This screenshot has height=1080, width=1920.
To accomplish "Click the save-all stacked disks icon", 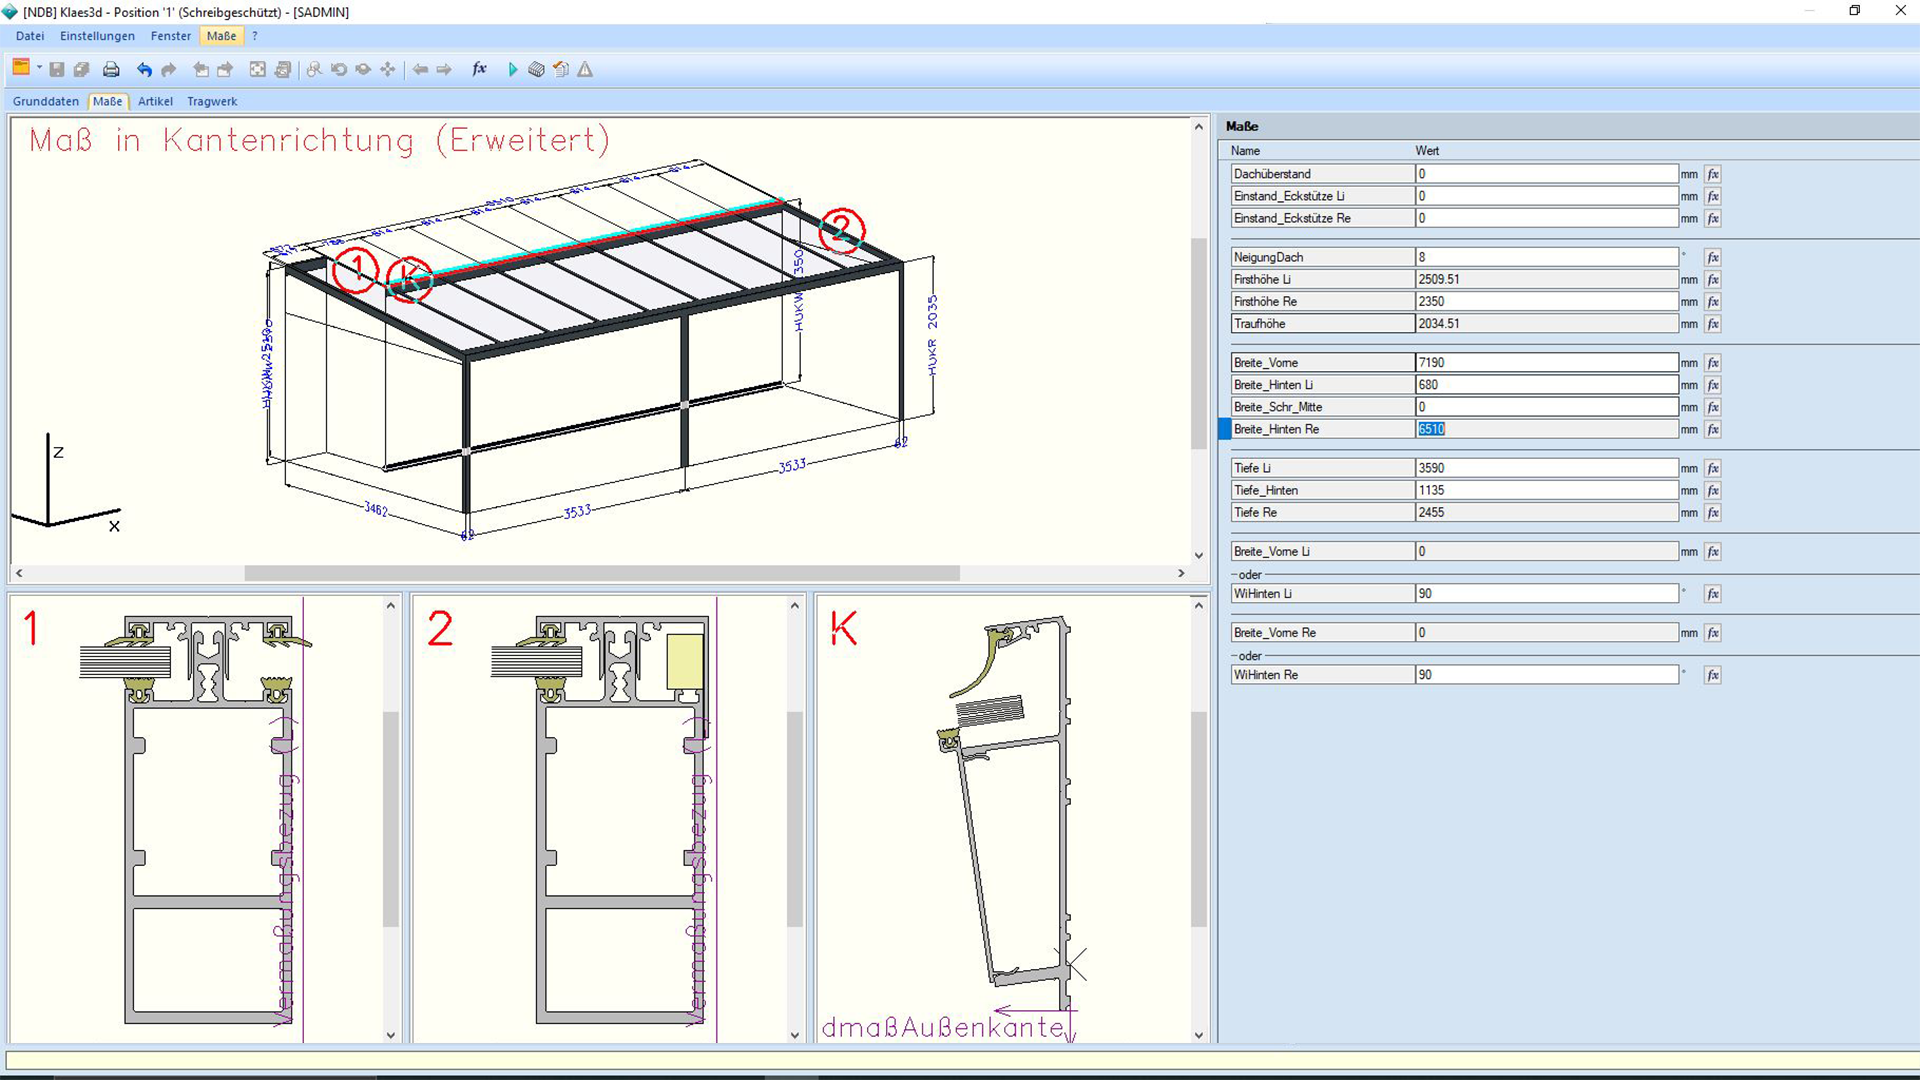I will click(x=82, y=69).
